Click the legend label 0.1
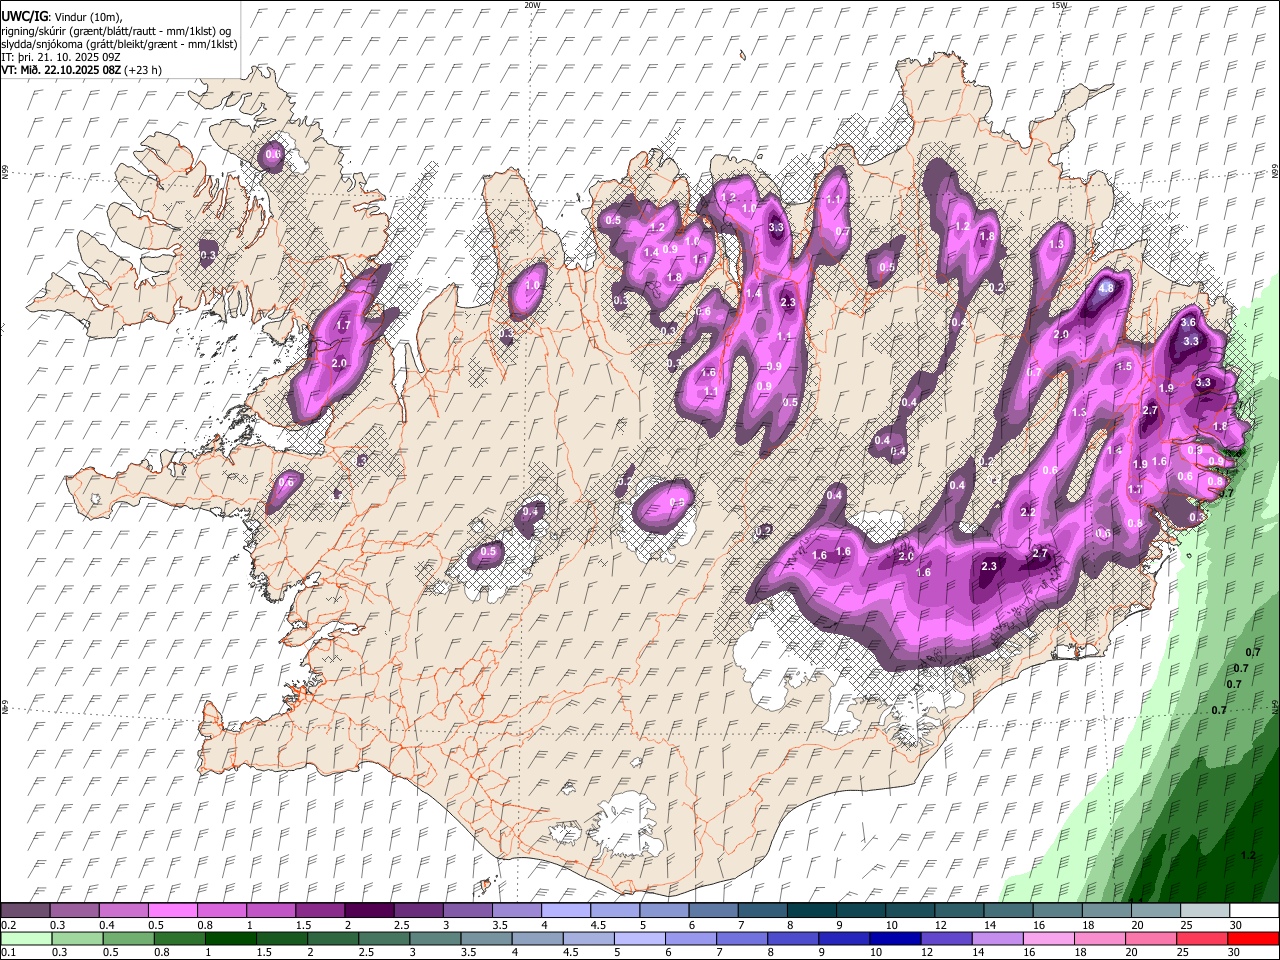The width and height of the screenshot is (1280, 960). (7, 954)
